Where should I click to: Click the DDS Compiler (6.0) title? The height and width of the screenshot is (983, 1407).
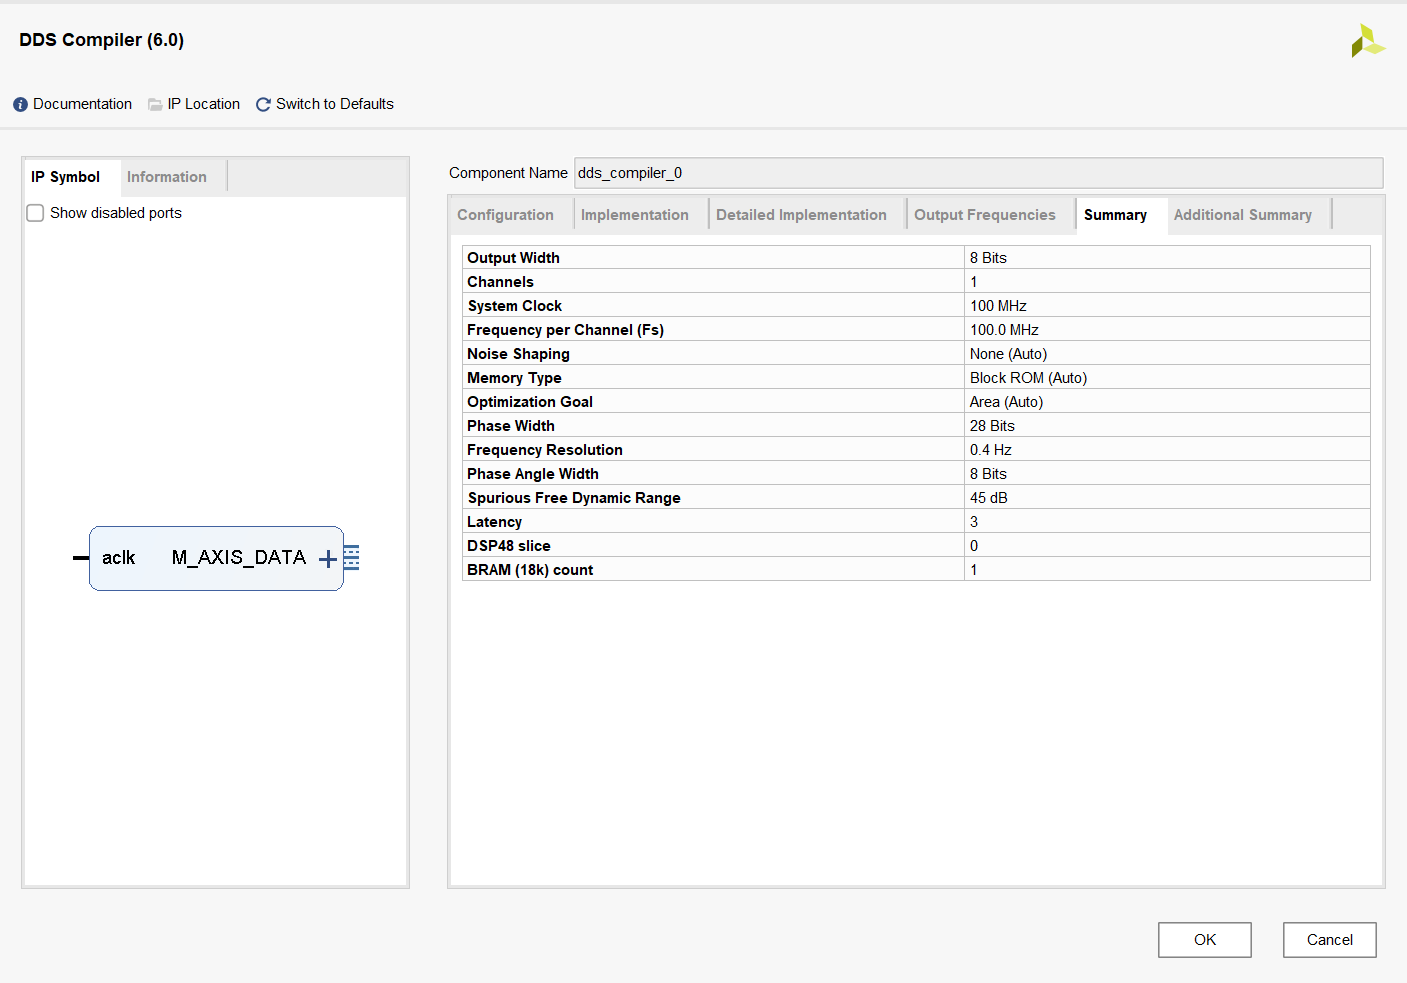pos(102,40)
